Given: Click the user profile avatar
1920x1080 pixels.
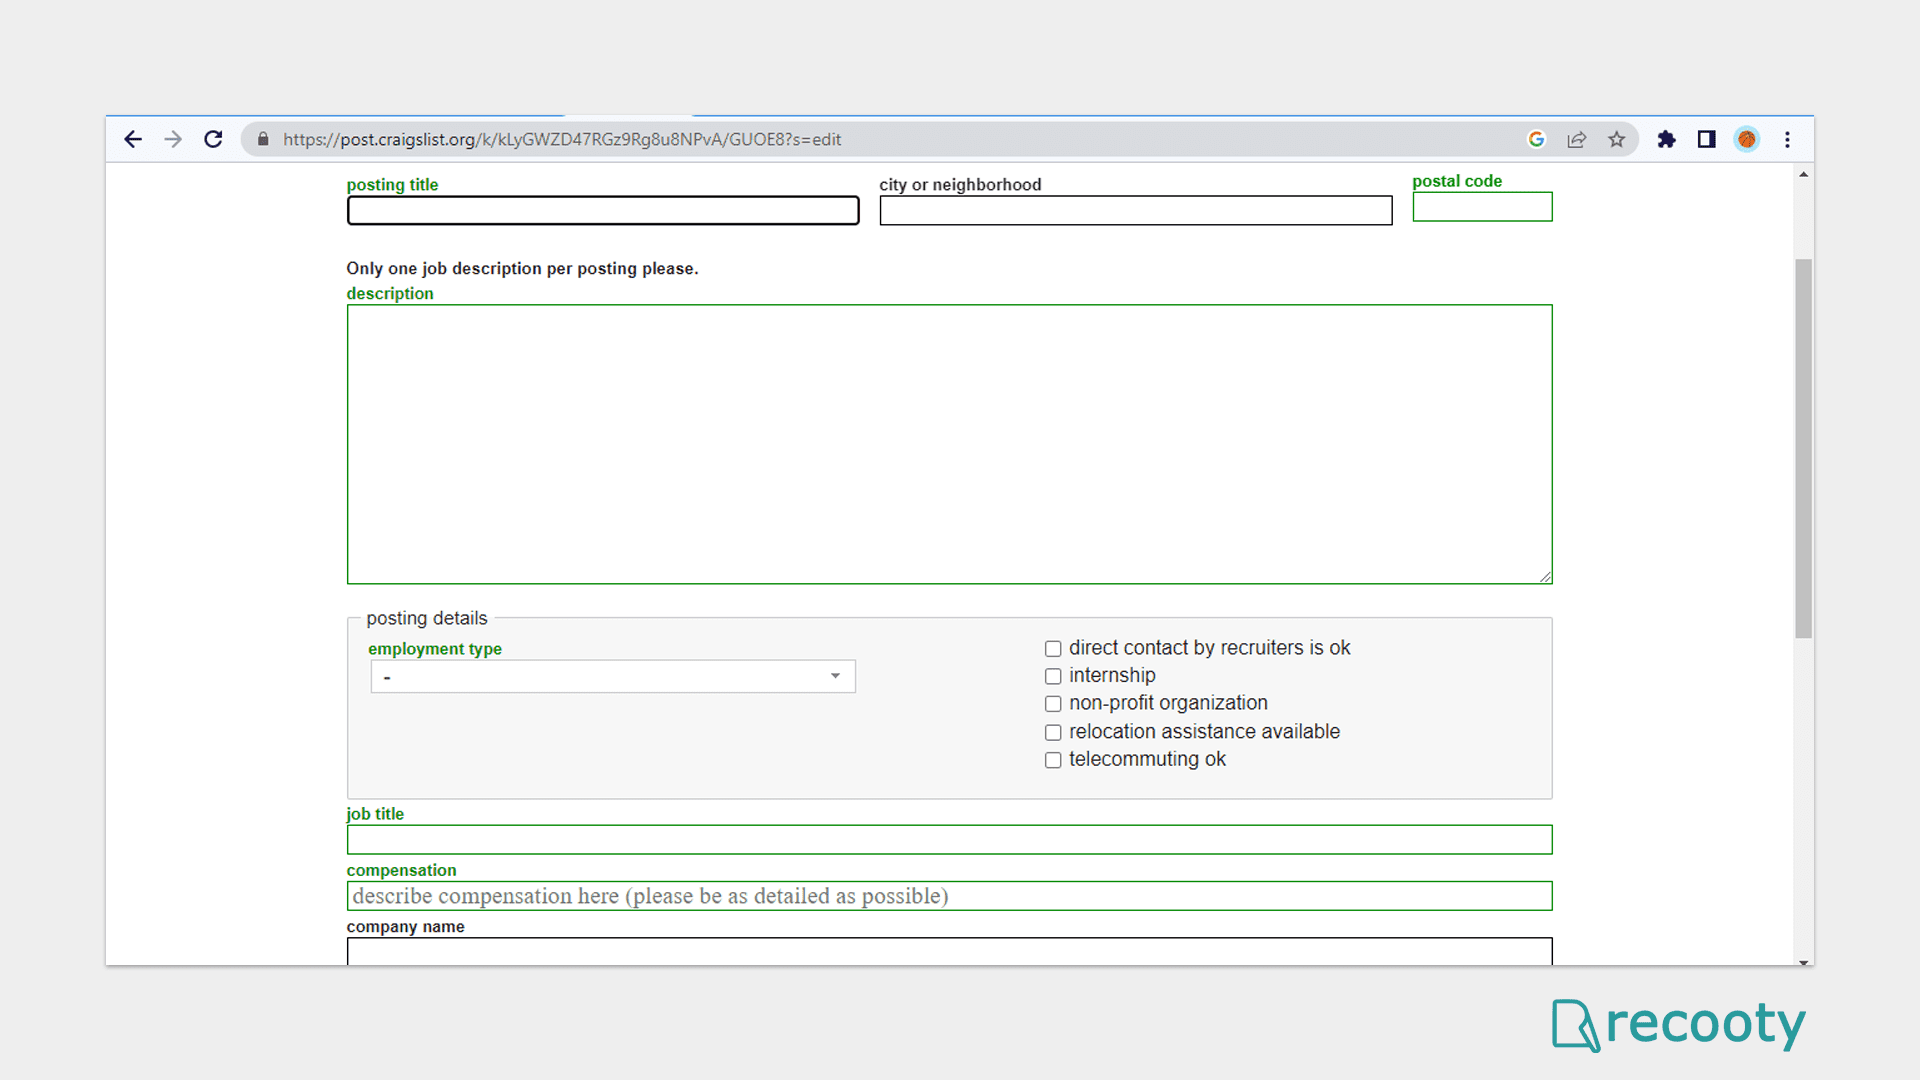Looking at the screenshot, I should [x=1747, y=139].
